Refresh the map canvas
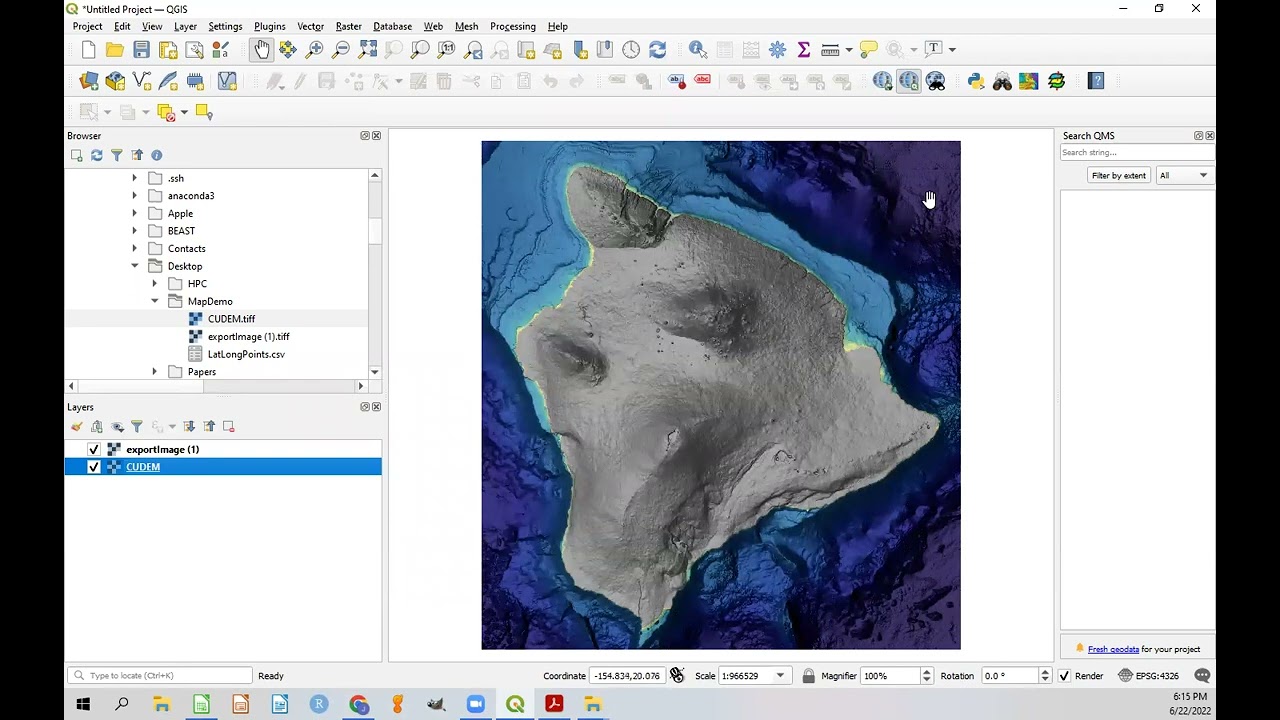This screenshot has height=720, width=1280. [x=657, y=49]
